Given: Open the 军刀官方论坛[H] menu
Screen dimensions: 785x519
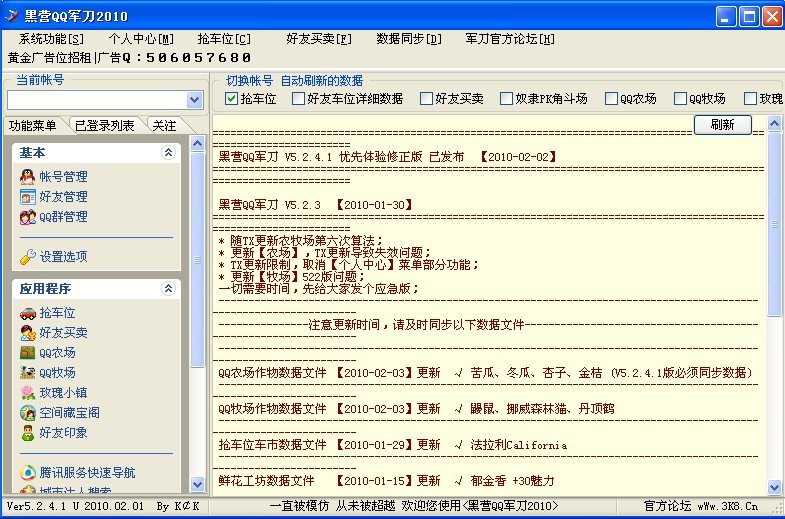Looking at the screenshot, I should [x=510, y=39].
